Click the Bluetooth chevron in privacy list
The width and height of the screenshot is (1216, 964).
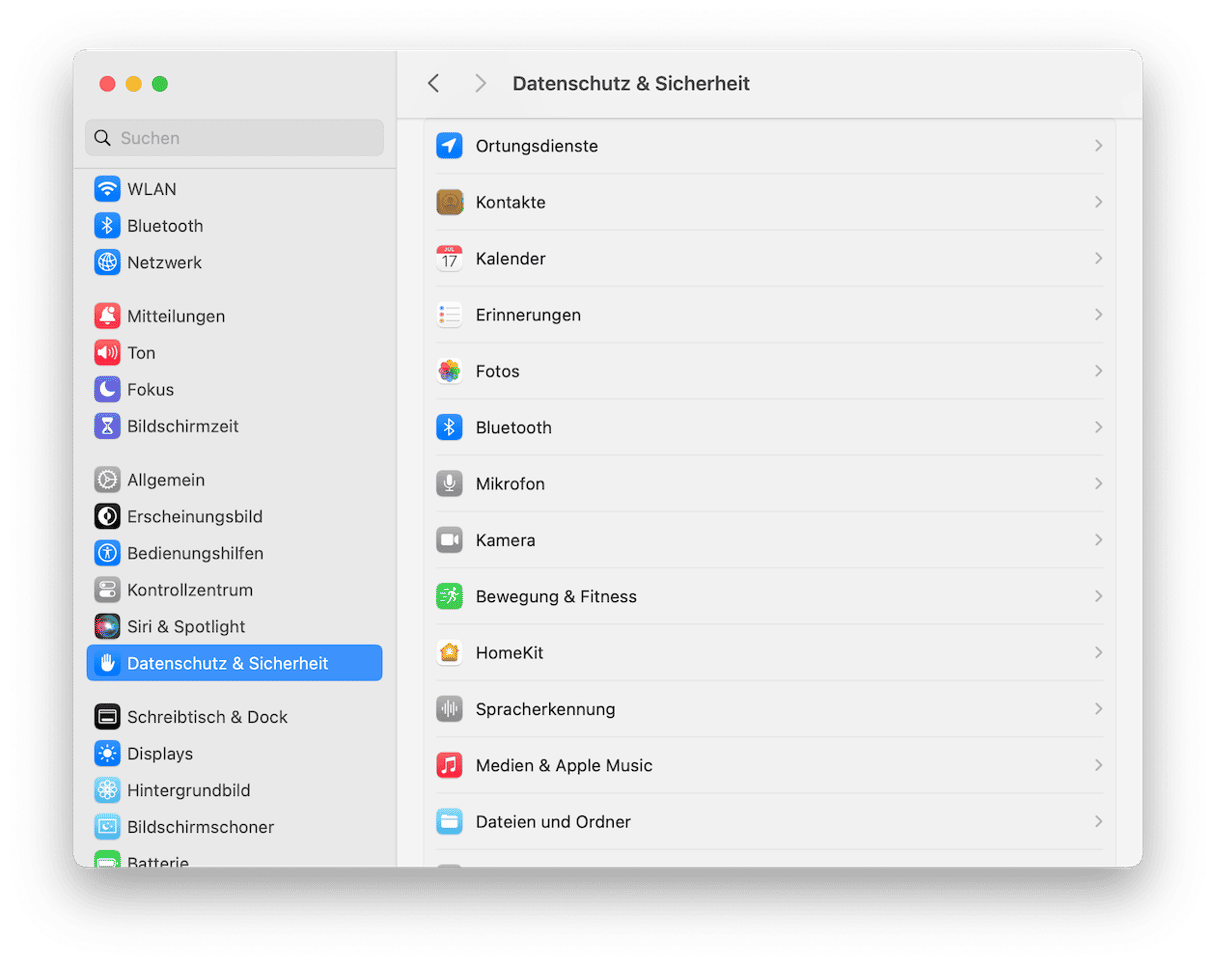pyautogui.click(x=1098, y=427)
